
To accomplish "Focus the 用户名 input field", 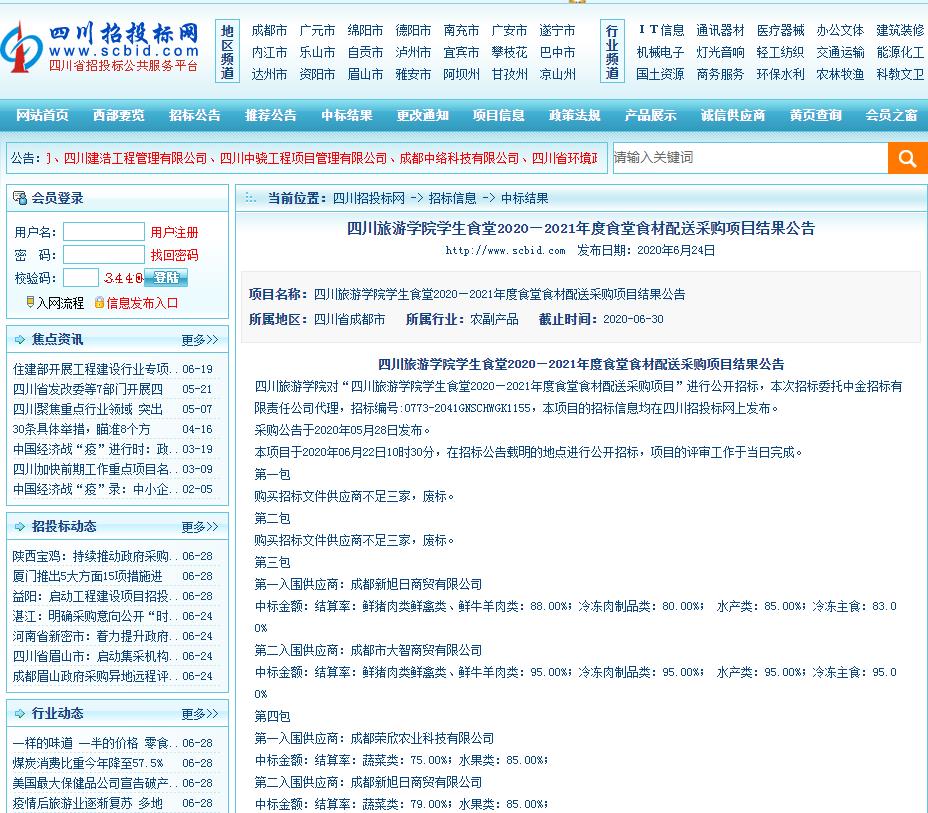I will [x=104, y=231].
